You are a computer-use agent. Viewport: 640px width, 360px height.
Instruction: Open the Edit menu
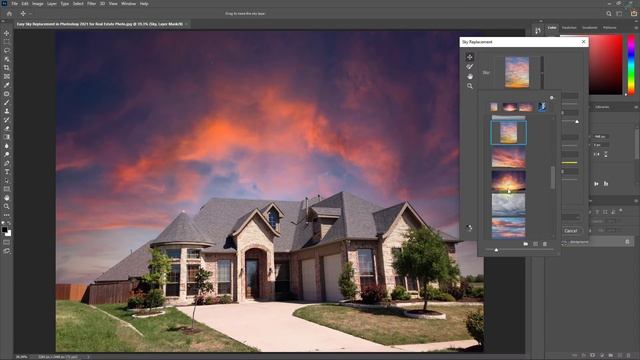(x=25, y=4)
